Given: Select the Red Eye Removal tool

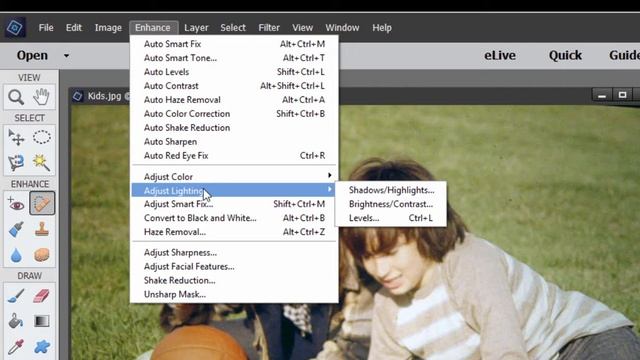Looking at the screenshot, I should coord(16,203).
